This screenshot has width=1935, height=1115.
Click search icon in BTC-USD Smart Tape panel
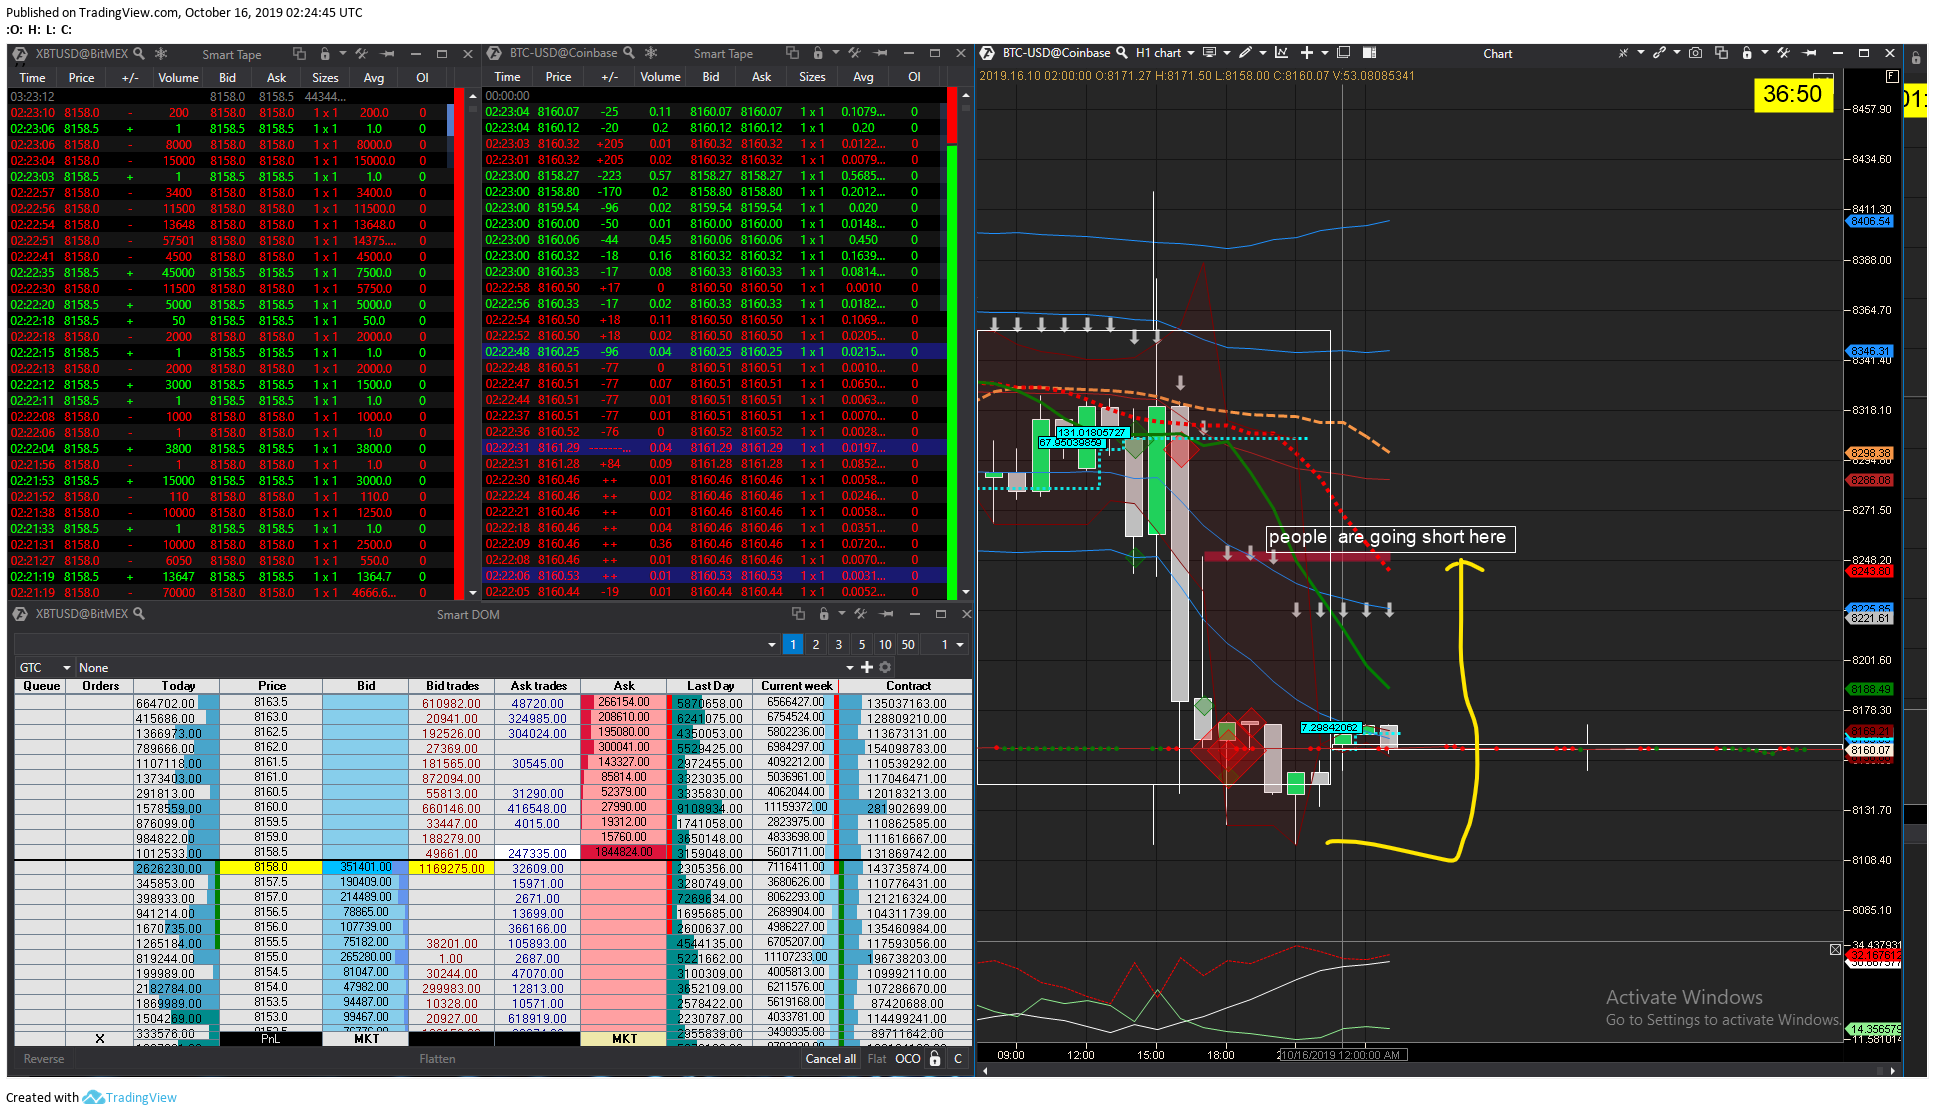[x=629, y=53]
